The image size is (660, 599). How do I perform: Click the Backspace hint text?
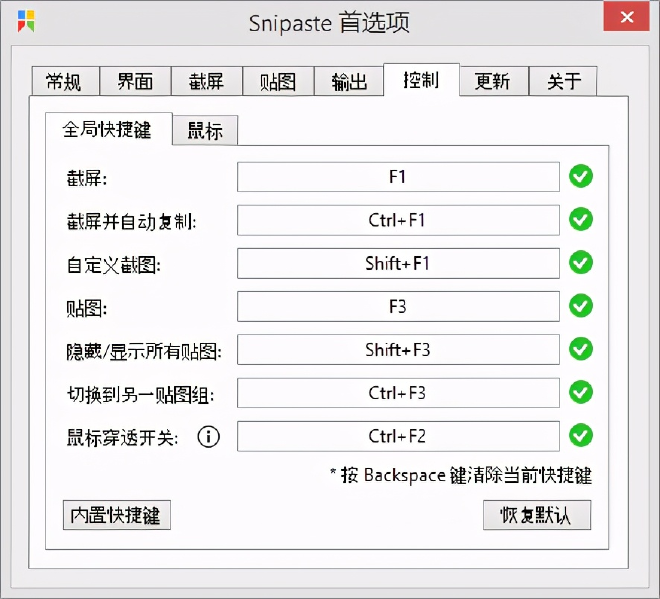(461, 475)
